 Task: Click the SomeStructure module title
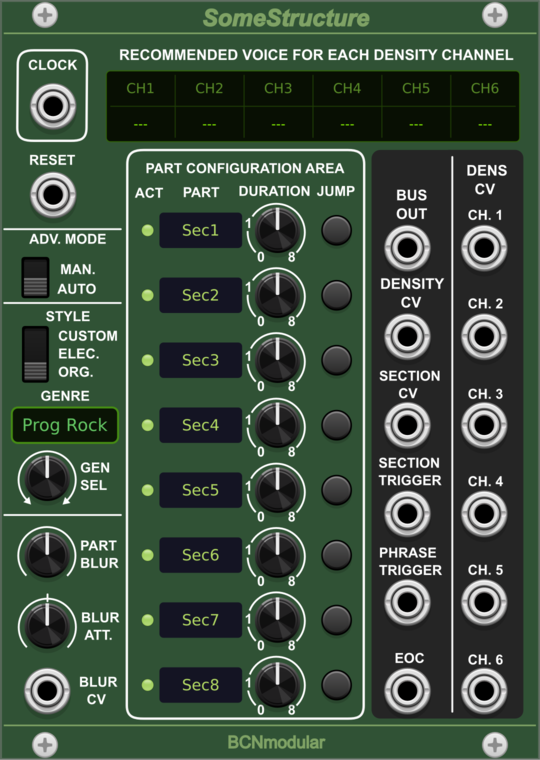point(286,18)
